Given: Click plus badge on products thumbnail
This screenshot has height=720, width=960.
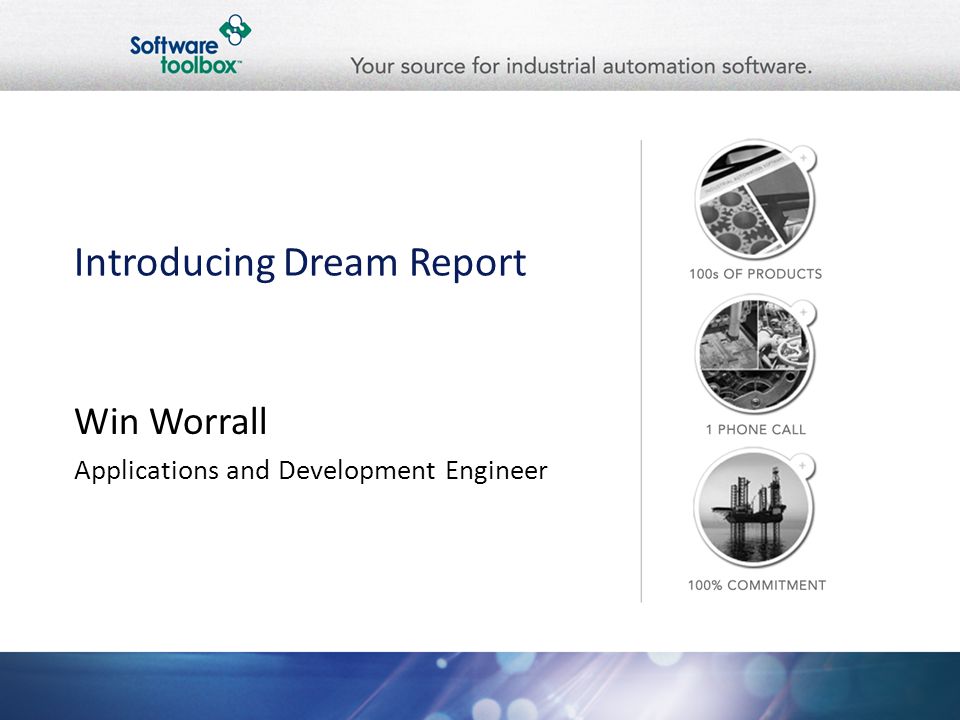Looking at the screenshot, I should pyautogui.click(x=804, y=157).
